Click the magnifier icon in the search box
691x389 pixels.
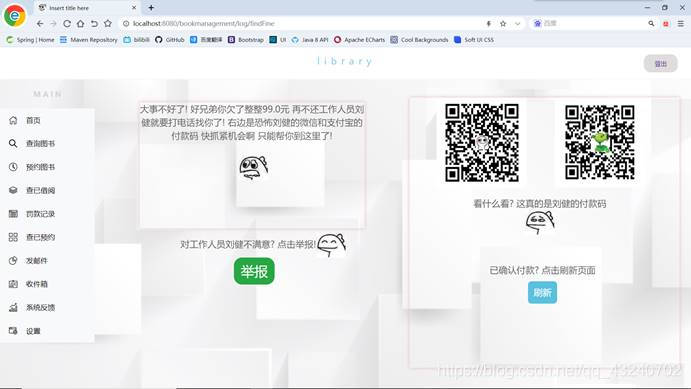pyautogui.click(x=651, y=23)
